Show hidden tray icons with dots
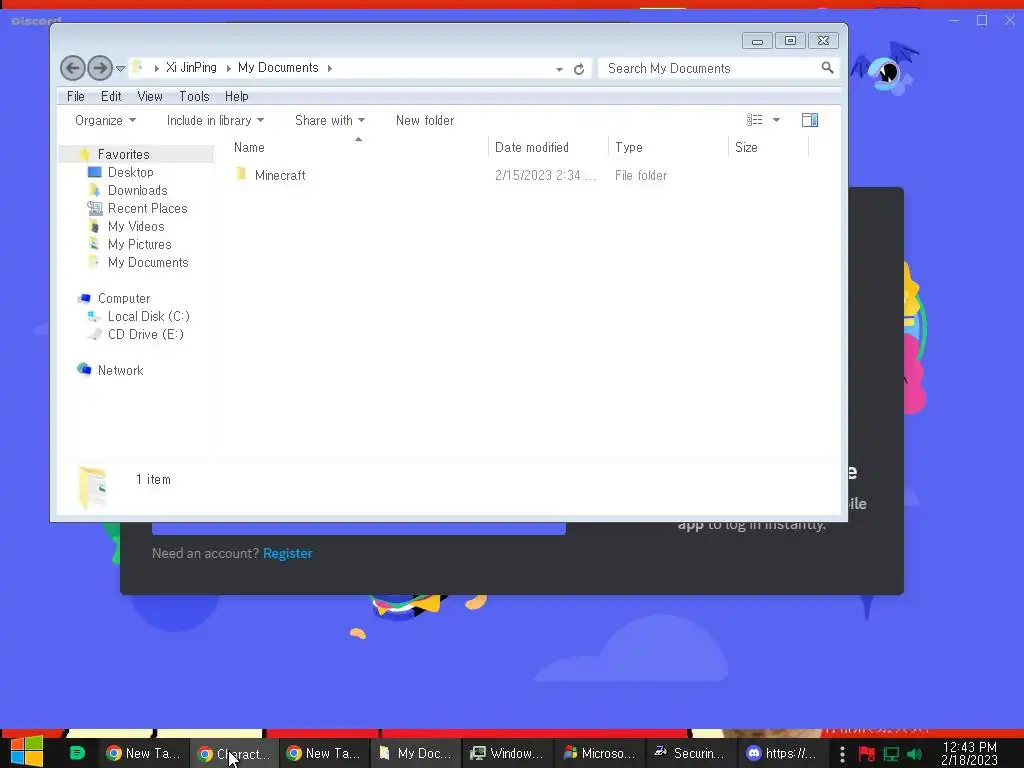The height and width of the screenshot is (768, 1024). pos(842,754)
